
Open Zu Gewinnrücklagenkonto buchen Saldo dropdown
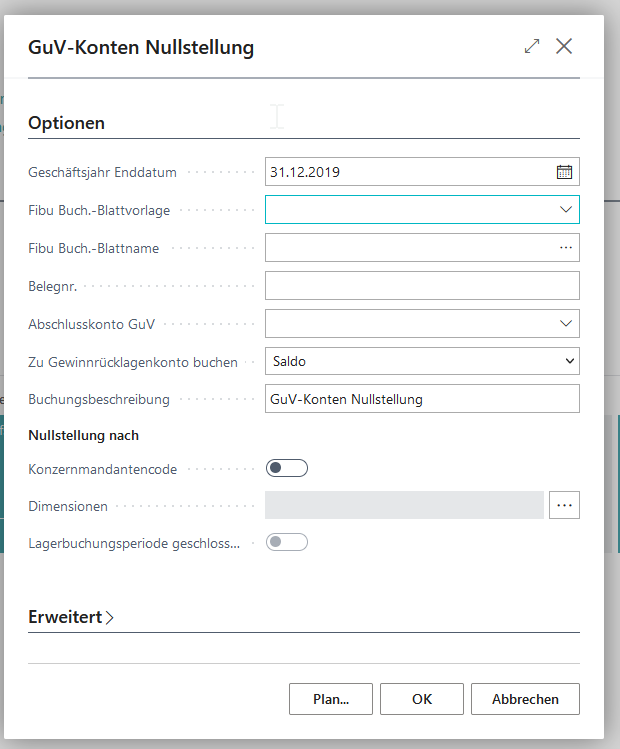[x=570, y=361]
